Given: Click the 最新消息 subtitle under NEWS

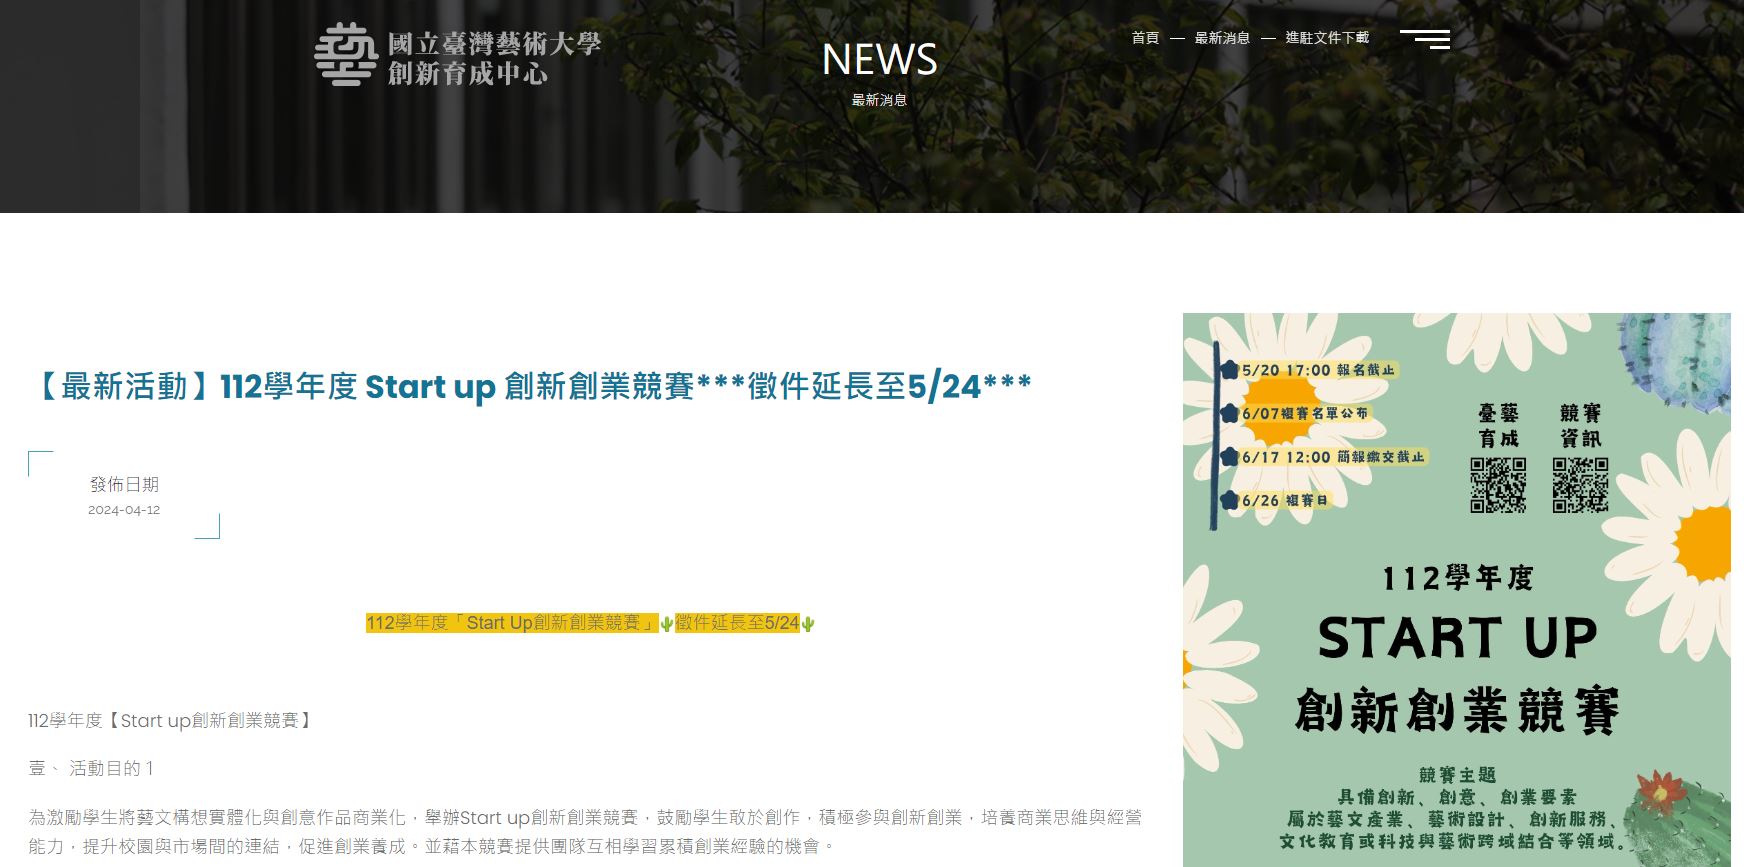Looking at the screenshot, I should (x=879, y=100).
